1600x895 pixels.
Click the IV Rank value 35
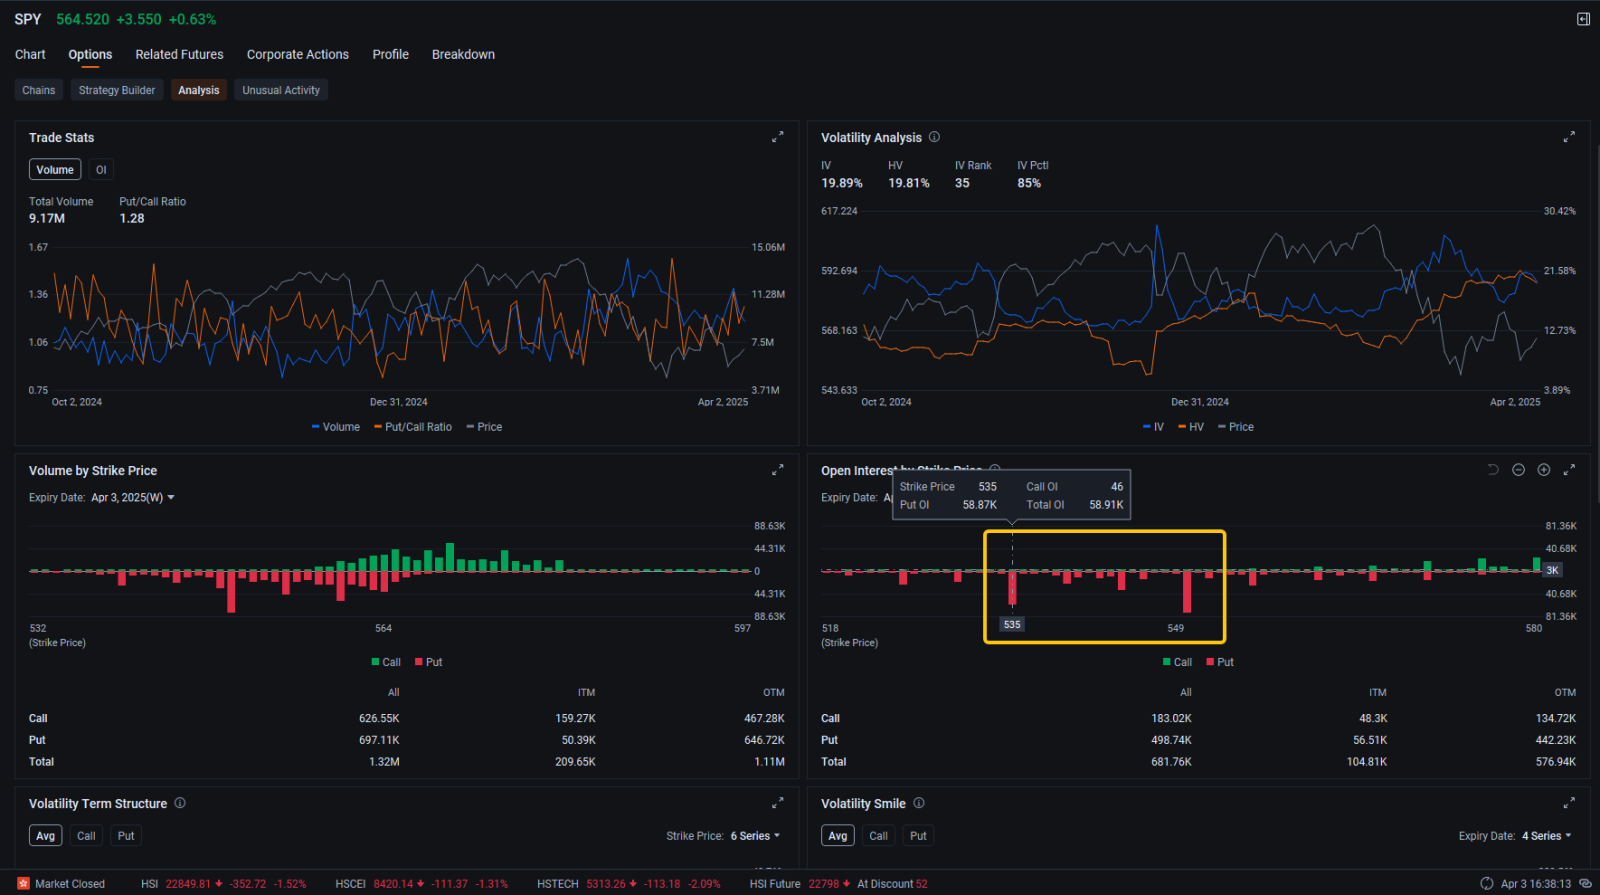962,183
